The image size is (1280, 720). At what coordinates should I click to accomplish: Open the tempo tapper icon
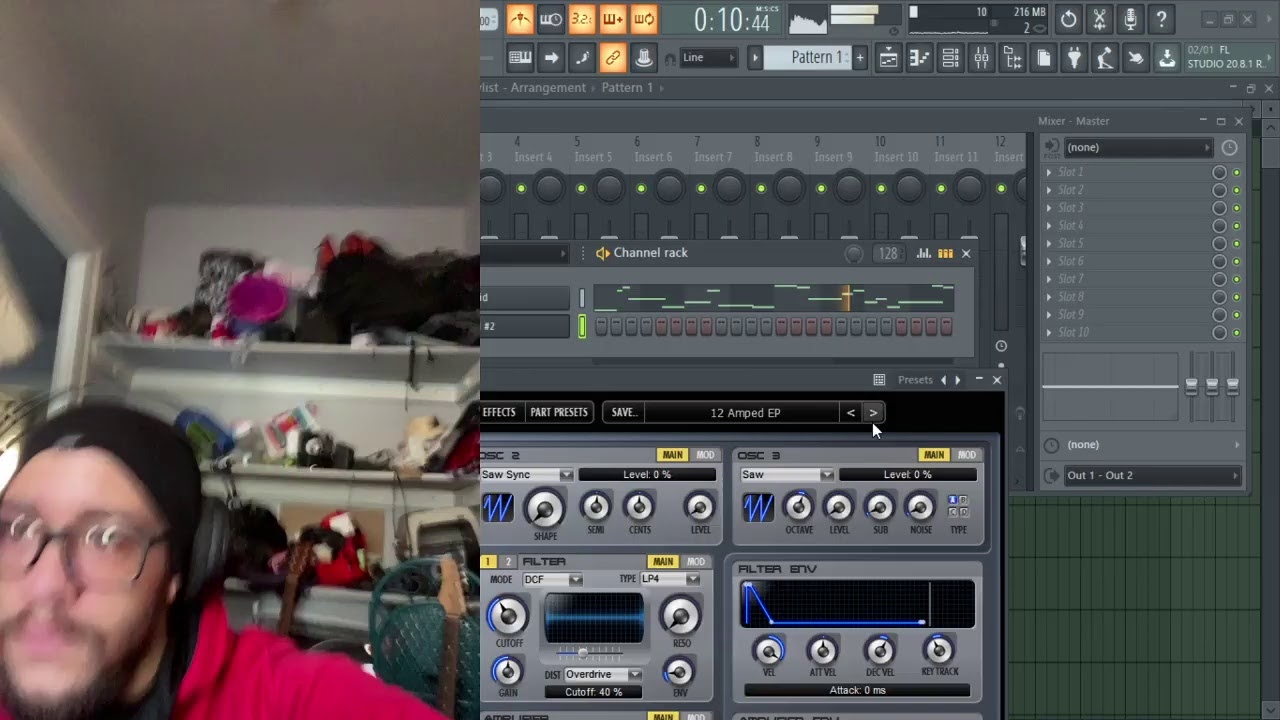pyautogui.click(x=1105, y=59)
